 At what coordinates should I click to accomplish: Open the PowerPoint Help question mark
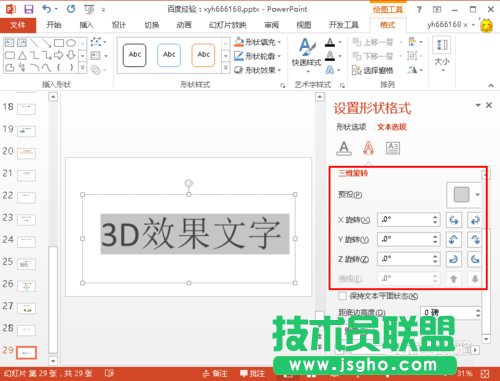coord(419,9)
